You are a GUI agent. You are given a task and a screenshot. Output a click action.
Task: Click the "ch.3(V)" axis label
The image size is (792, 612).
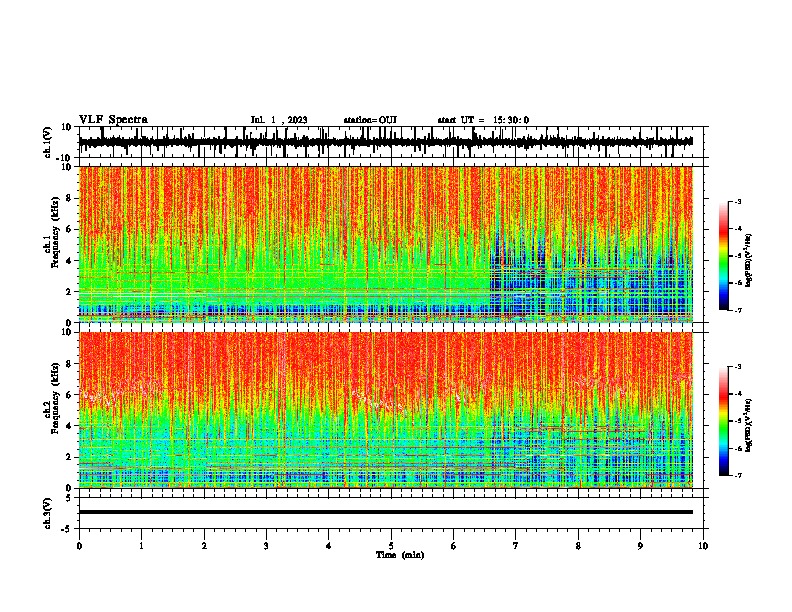pos(48,513)
